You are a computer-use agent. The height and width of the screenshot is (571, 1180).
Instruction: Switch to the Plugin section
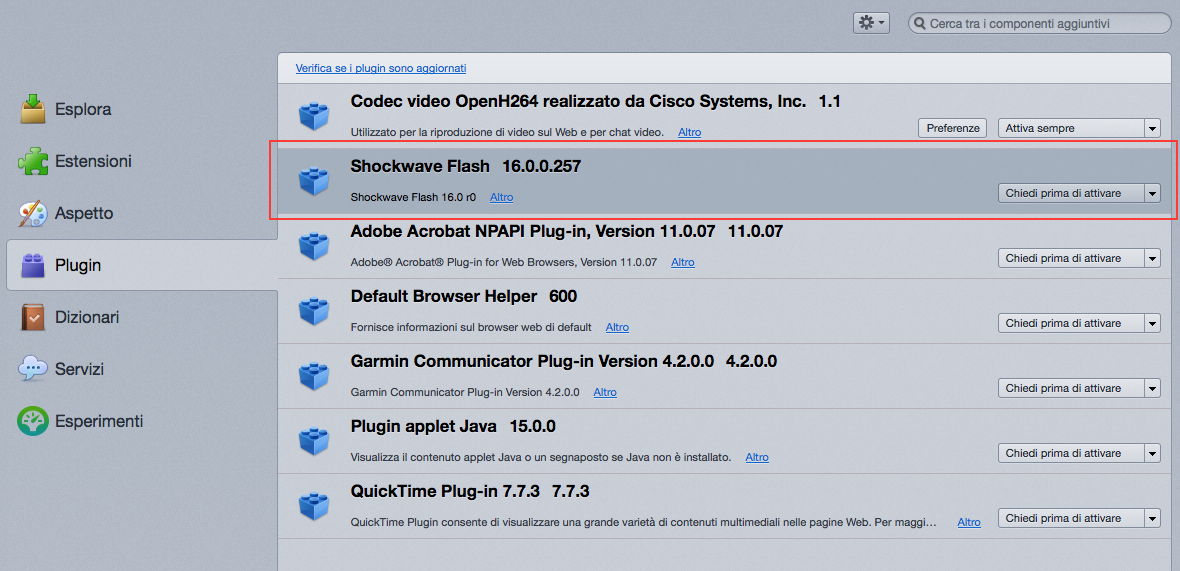point(78,265)
